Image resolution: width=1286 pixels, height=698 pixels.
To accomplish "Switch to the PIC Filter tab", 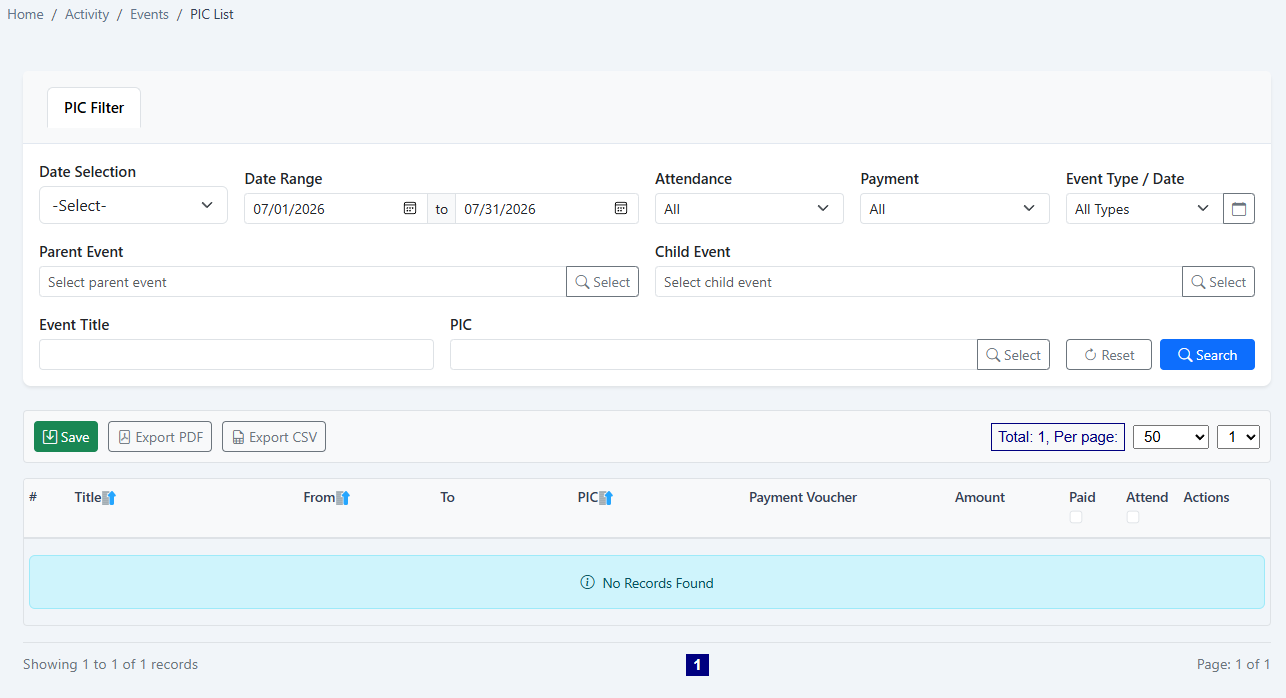I will coord(94,108).
